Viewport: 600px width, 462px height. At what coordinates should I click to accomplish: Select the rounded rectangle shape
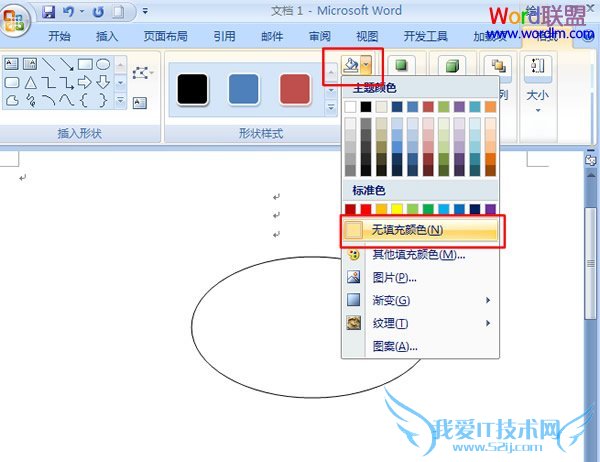coord(12,82)
